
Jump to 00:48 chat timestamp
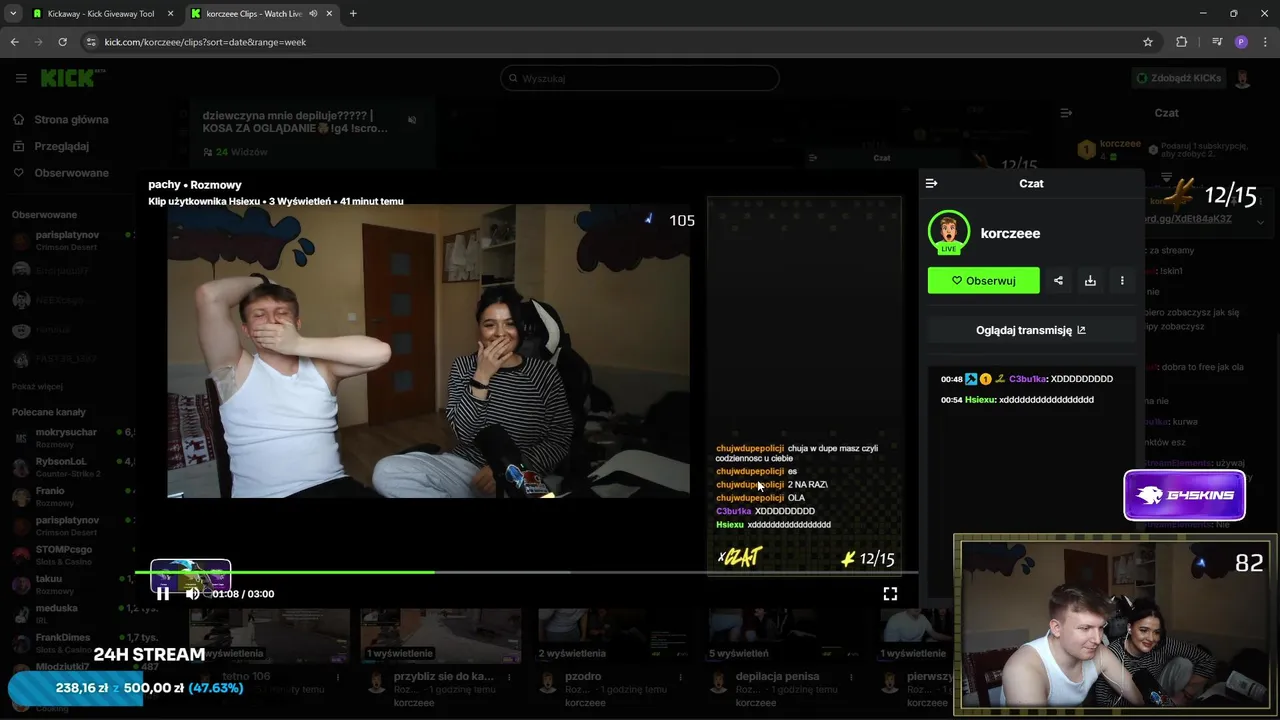[x=951, y=379]
